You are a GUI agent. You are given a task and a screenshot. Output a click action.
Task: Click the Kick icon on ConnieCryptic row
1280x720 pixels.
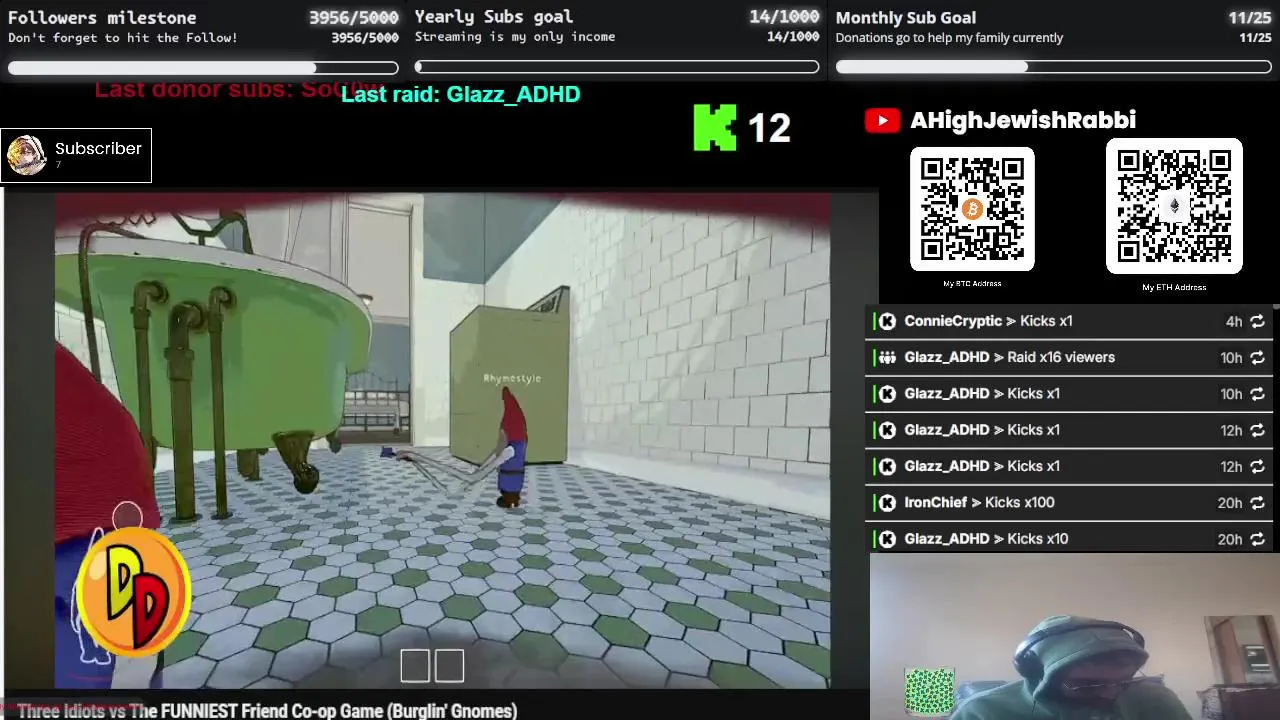coord(887,321)
